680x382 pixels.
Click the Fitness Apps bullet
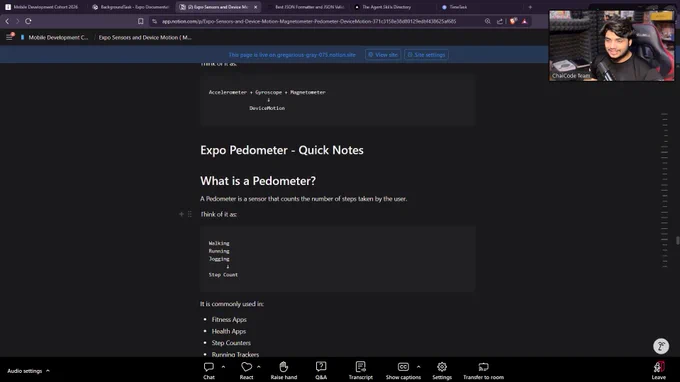229,320
